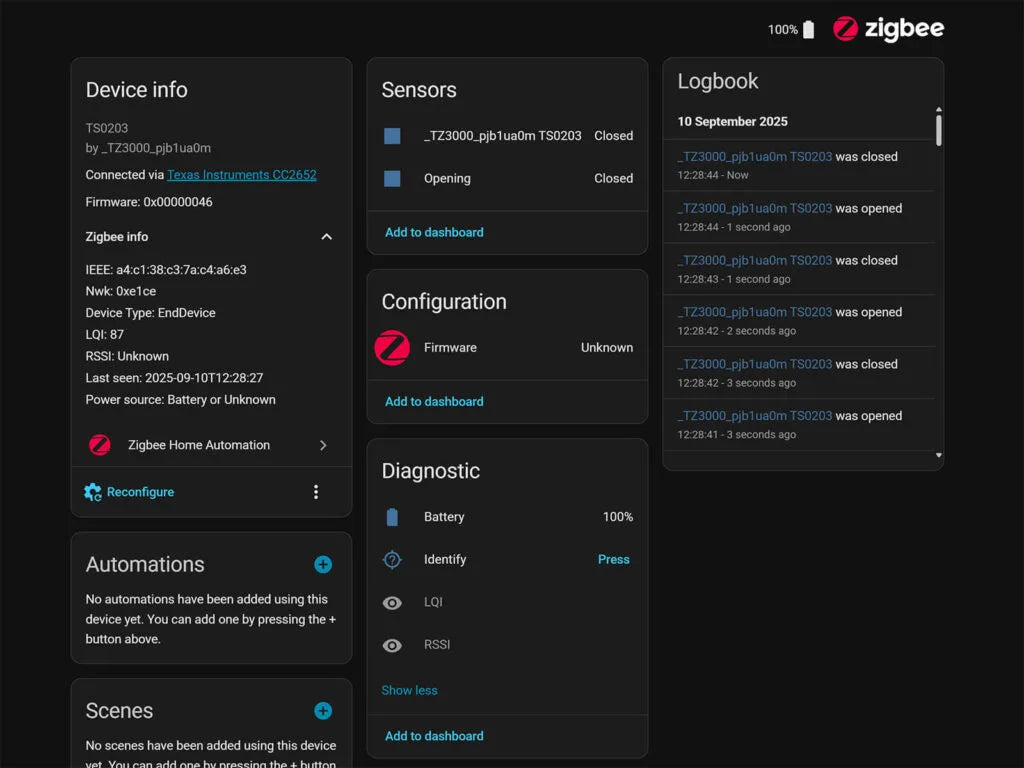This screenshot has width=1024, height=768.
Task: Click the Battery icon in Diagnostic
Action: pos(392,517)
